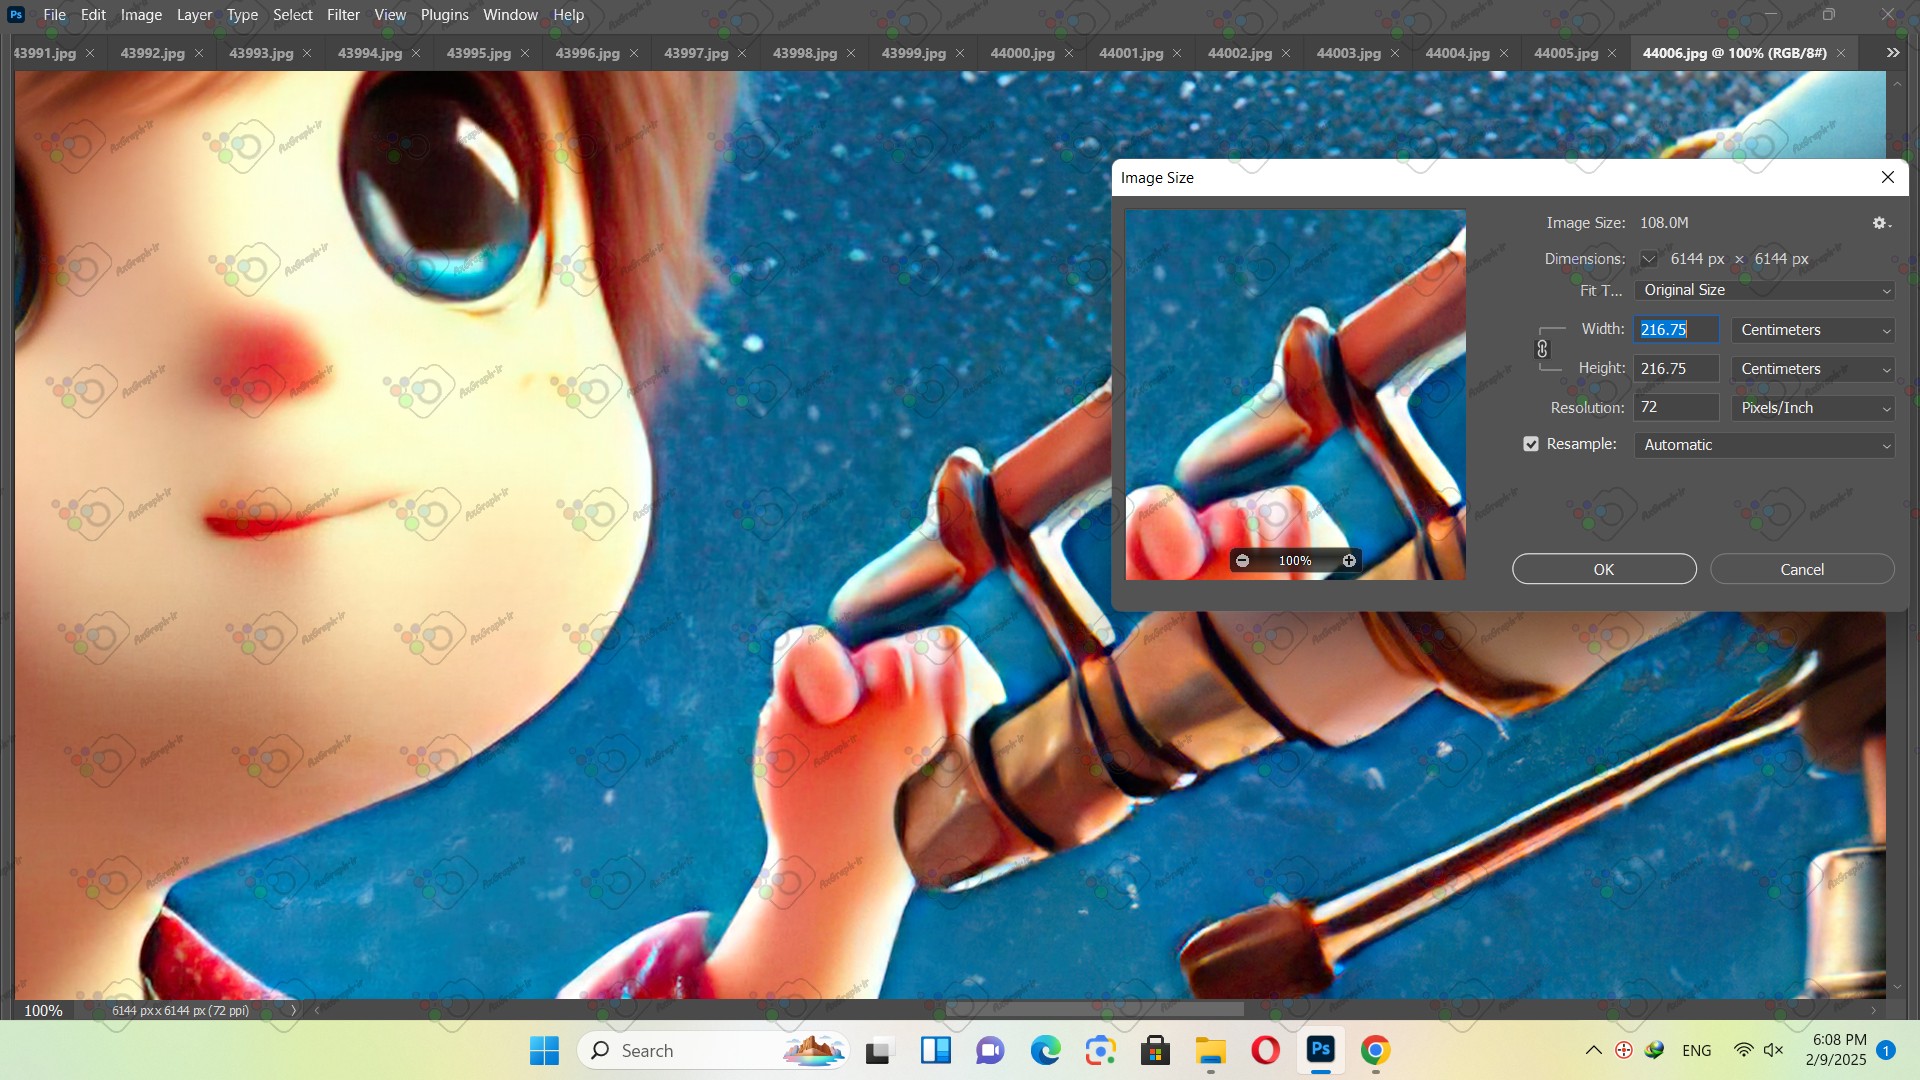Click the Image Size preview thumbnail
The width and height of the screenshot is (1920, 1080).
point(1296,394)
